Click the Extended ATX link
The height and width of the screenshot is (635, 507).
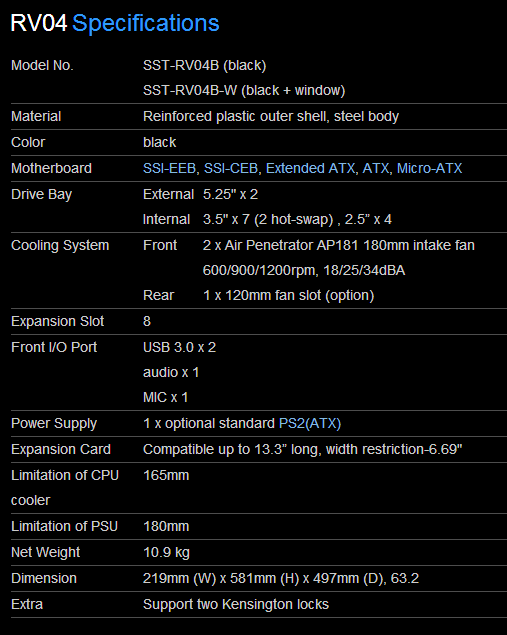pyautogui.click(x=310, y=168)
